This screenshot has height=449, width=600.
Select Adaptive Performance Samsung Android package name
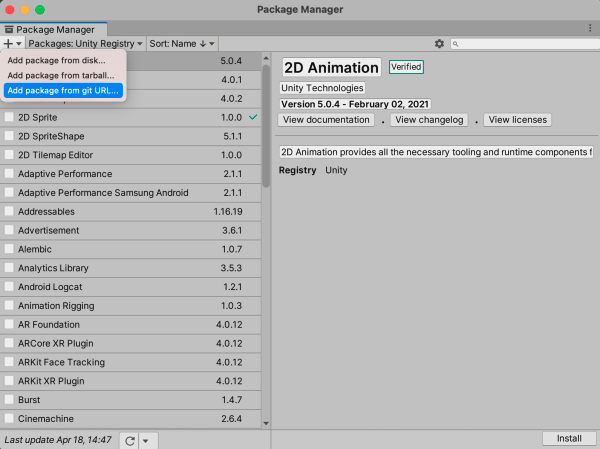pos(103,193)
